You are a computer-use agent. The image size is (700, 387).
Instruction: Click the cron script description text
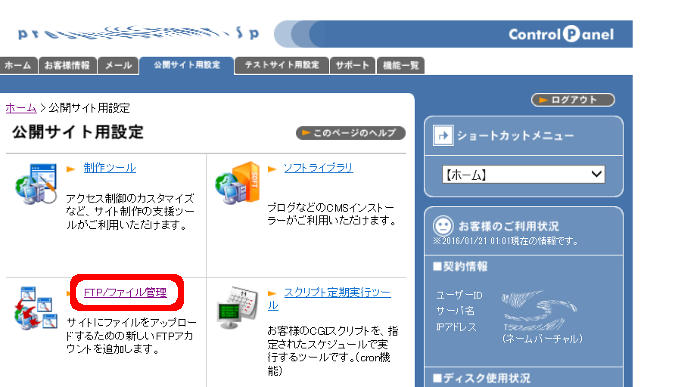tap(333, 351)
